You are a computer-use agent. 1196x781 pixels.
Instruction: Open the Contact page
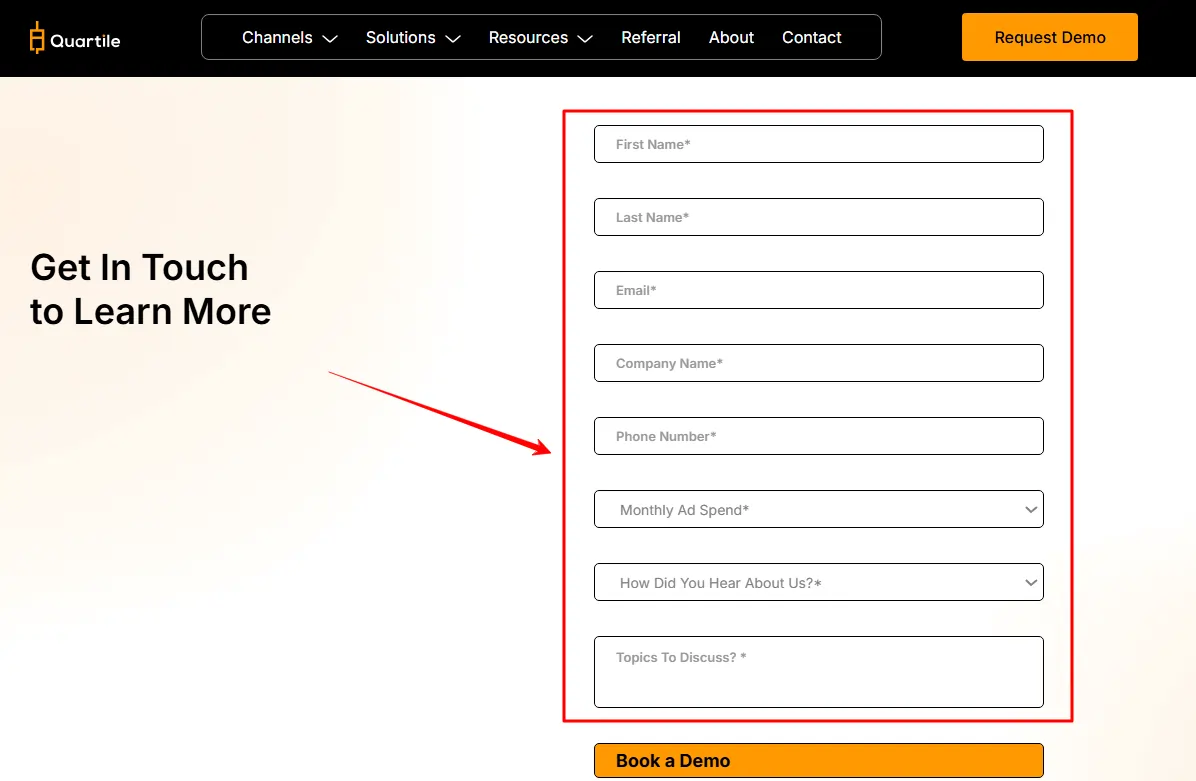[x=811, y=37]
